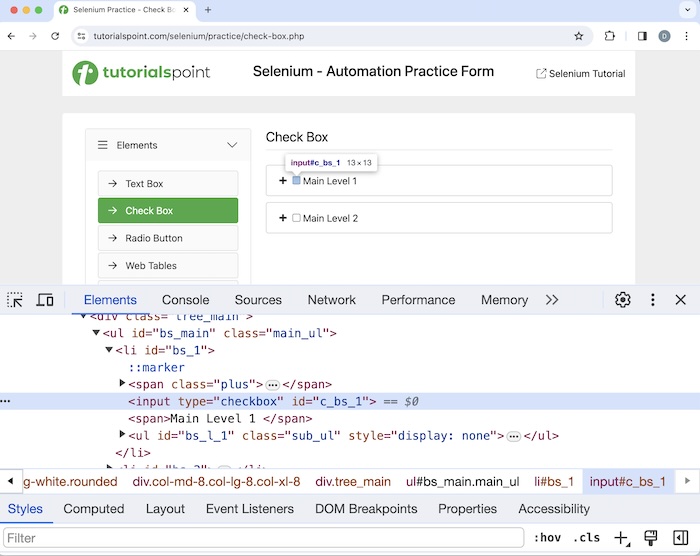Screen dimensions: 700x556
Task: Check the Main Level 2 checkbox
Action: click(296, 218)
